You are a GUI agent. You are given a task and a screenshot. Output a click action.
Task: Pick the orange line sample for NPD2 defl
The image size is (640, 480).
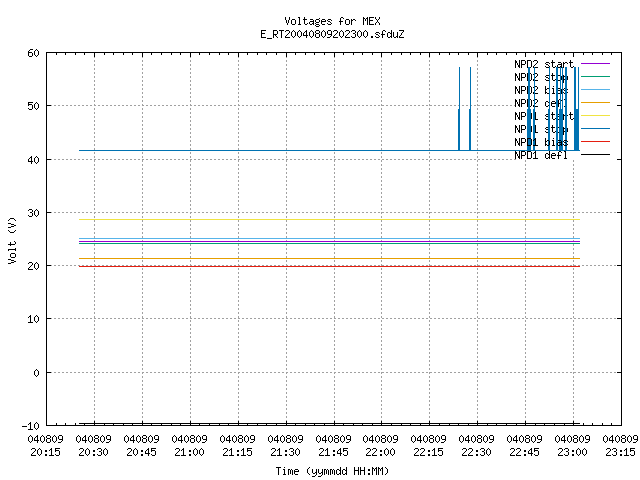click(x=595, y=103)
